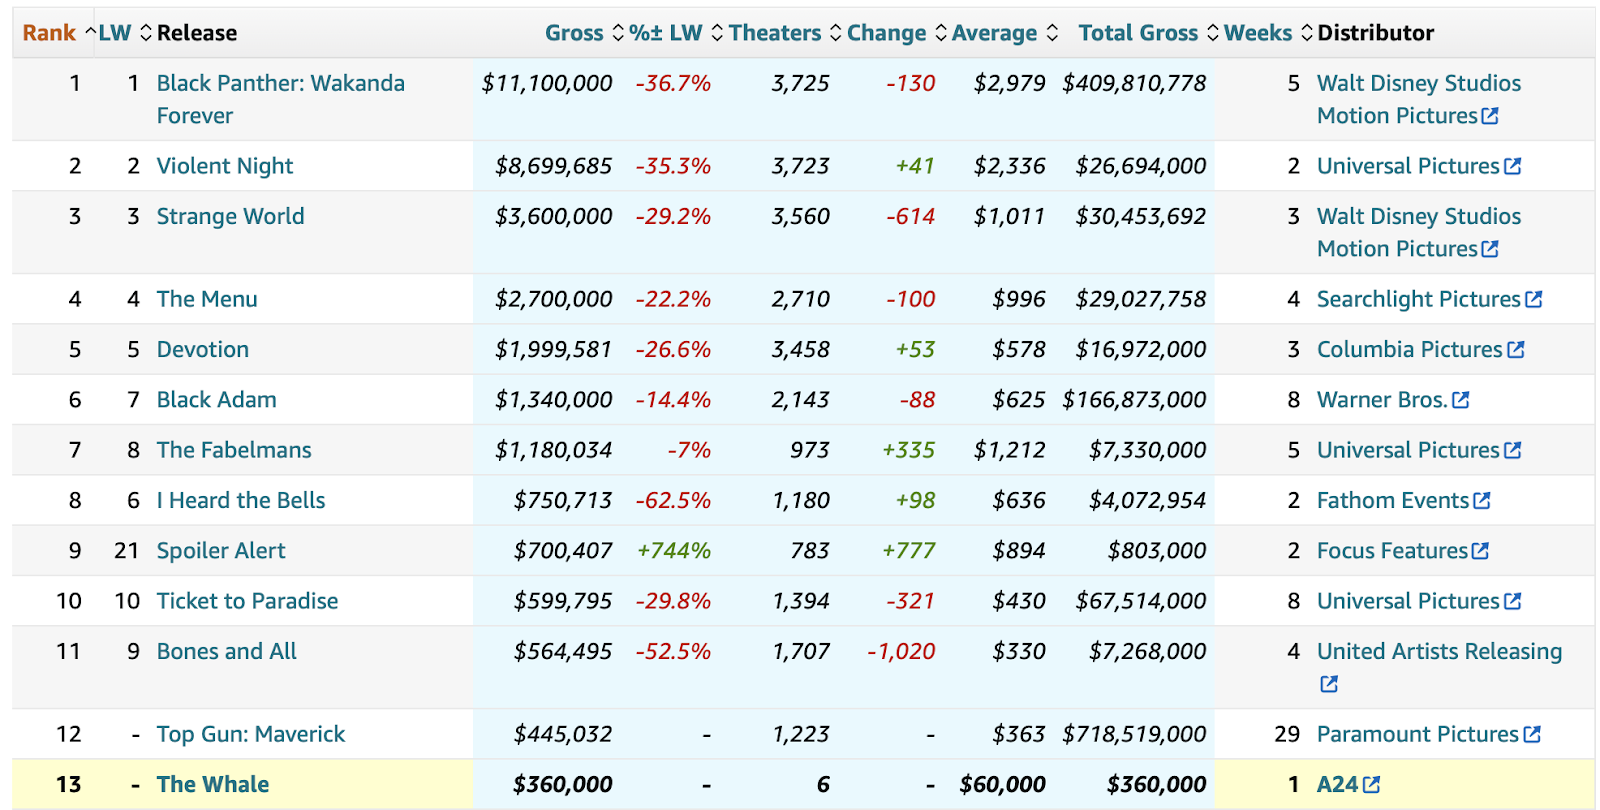Click external link icon in Ticket to Paradise row
This screenshot has height=810, width=1600.
(1513, 601)
